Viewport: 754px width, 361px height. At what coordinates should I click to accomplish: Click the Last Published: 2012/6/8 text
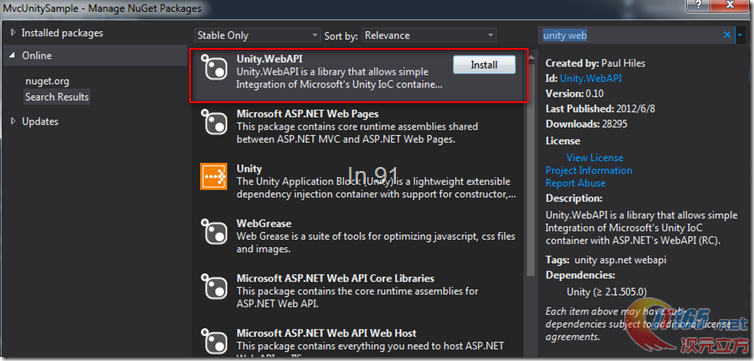pyautogui.click(x=600, y=109)
